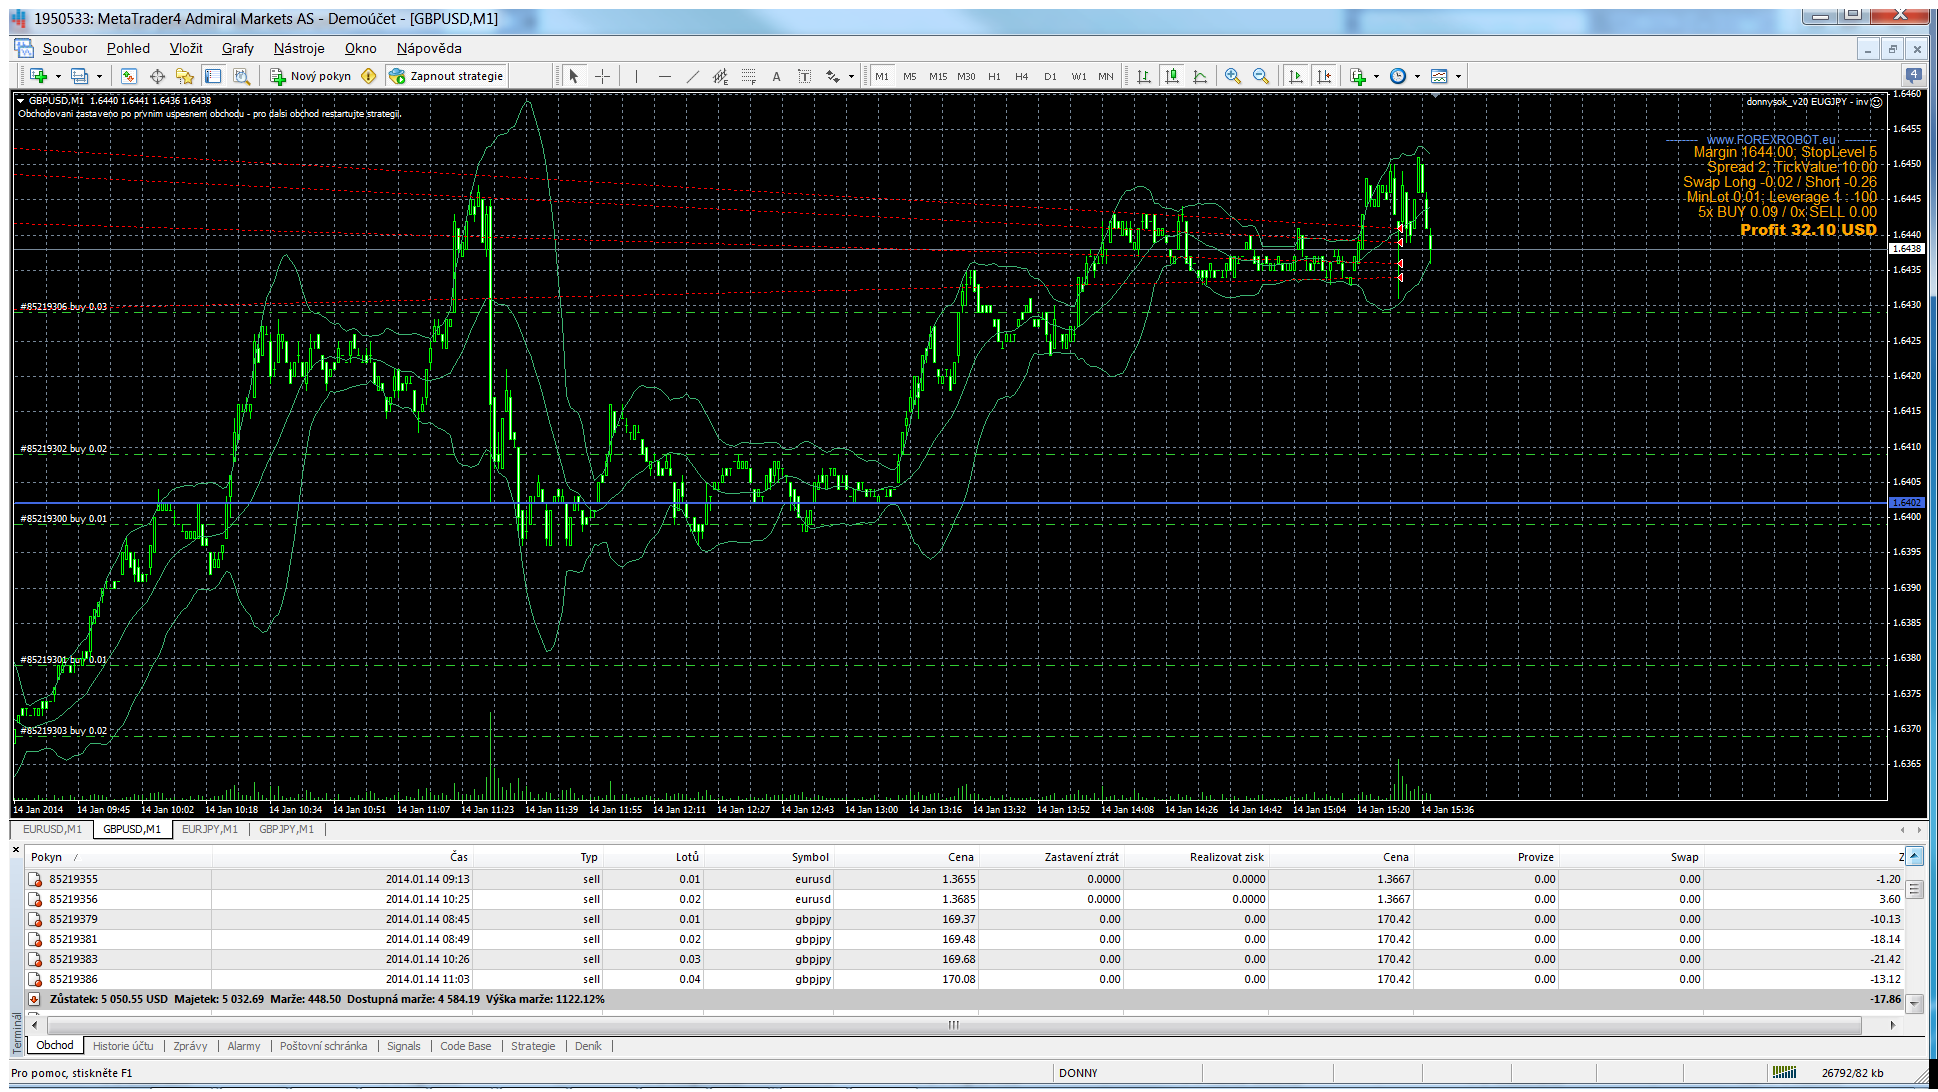Open the Strategy Tester magnifier icon

pyautogui.click(x=241, y=76)
